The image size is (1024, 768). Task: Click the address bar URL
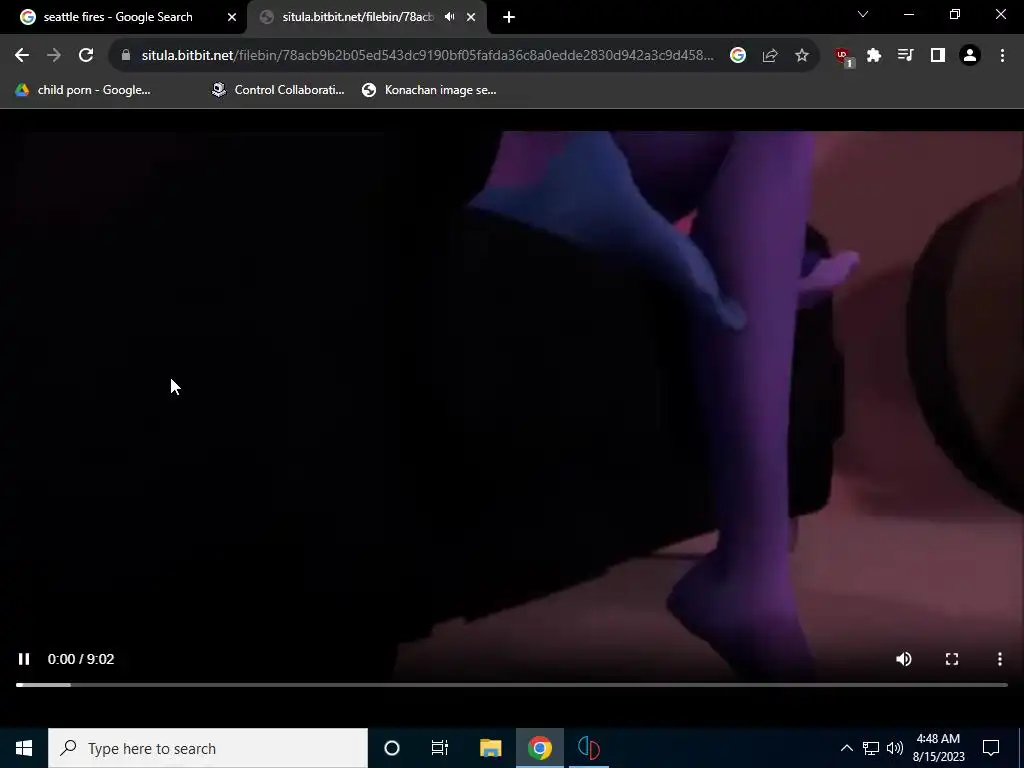click(x=427, y=56)
